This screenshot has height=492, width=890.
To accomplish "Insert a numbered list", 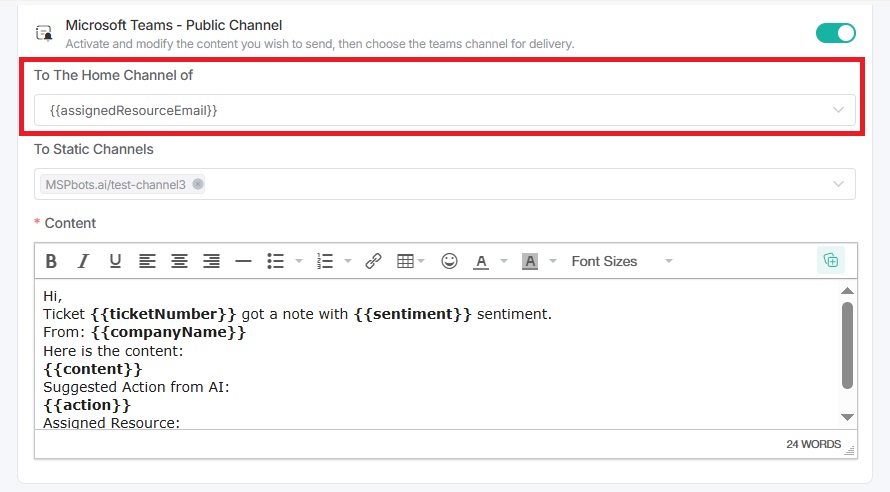I will 325,261.
